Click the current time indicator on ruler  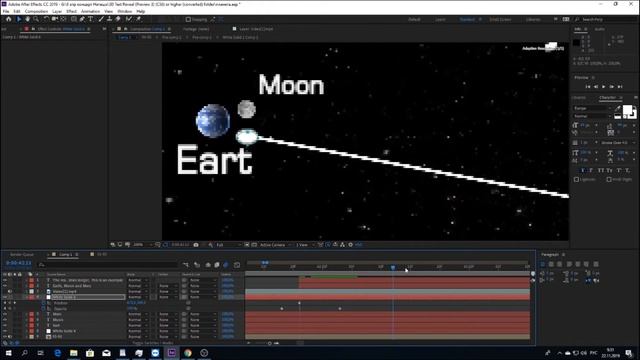[x=393, y=267]
